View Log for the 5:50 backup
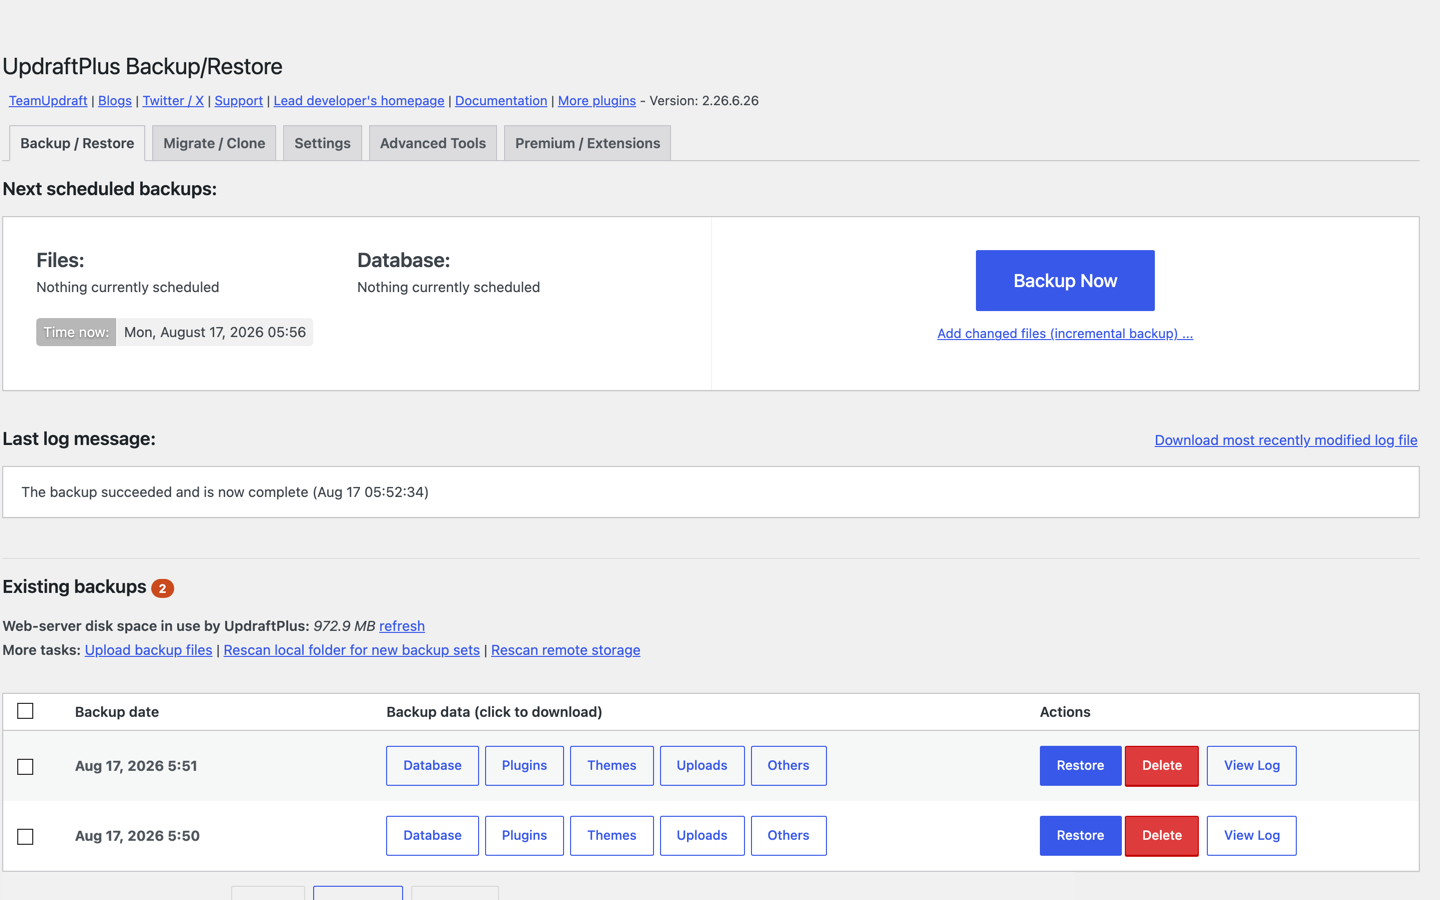Viewport: 1440px width, 900px height. click(1252, 836)
